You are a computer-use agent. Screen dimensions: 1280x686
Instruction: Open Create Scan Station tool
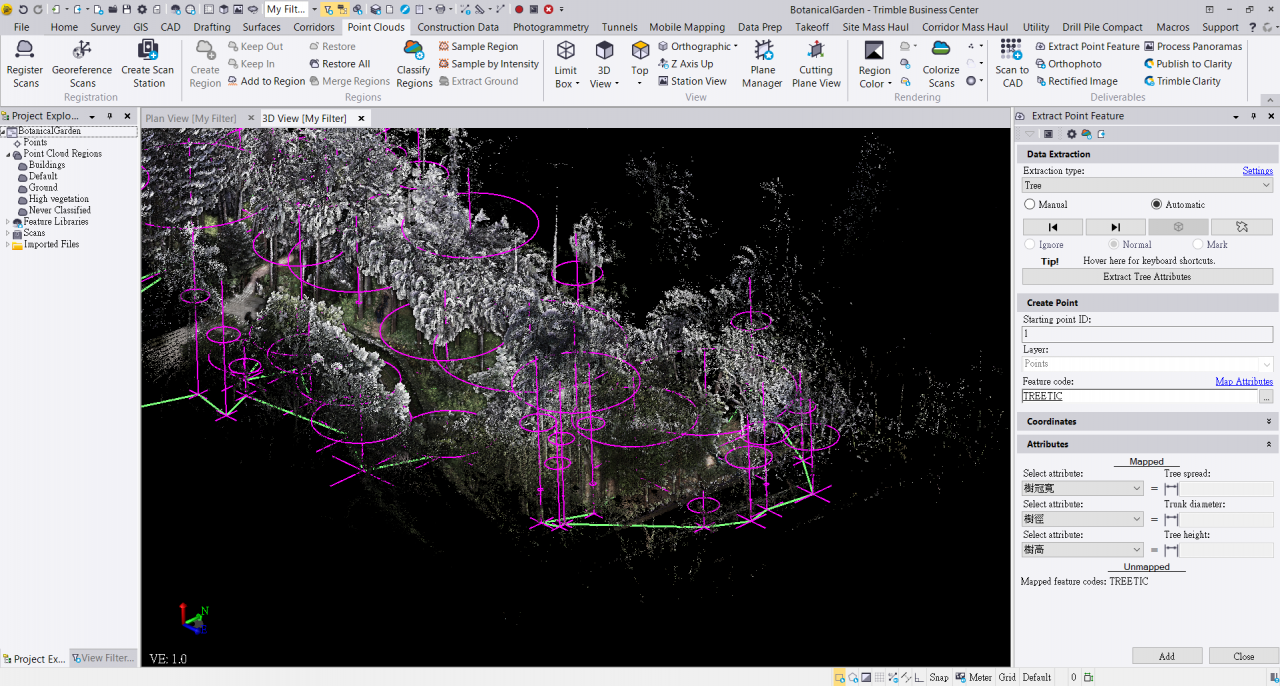point(148,64)
